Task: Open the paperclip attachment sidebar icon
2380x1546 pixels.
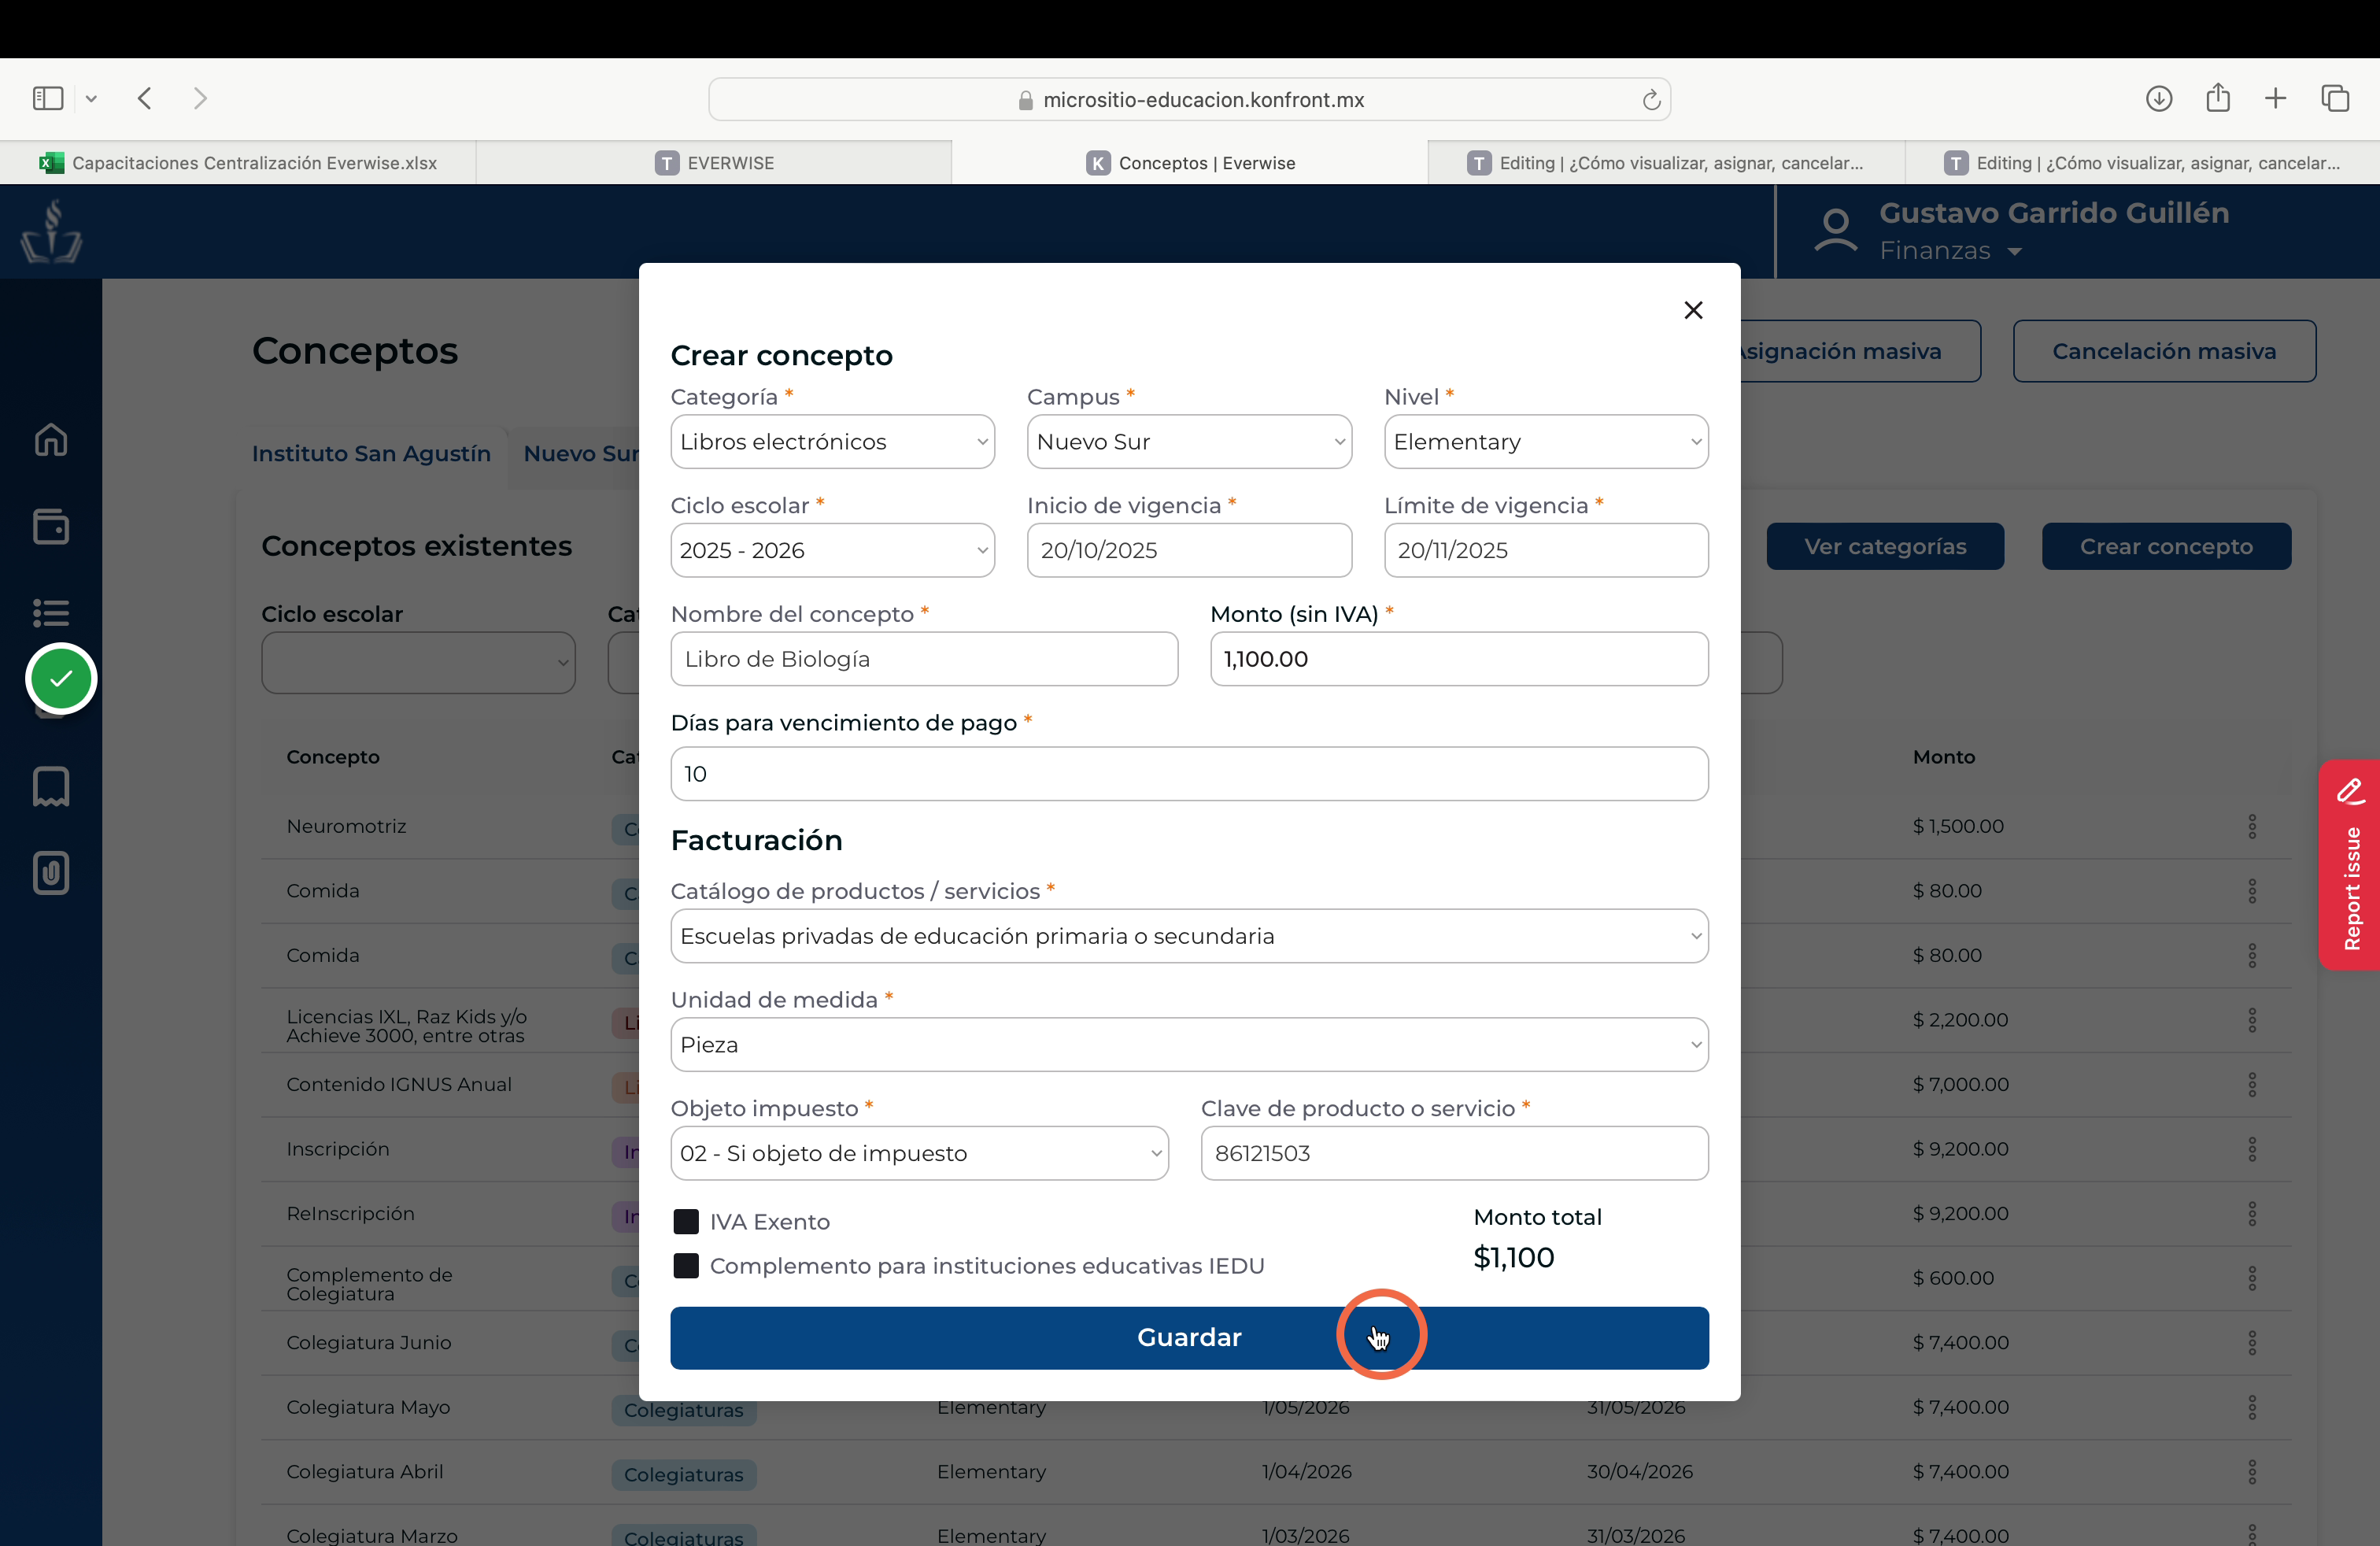Action: pyautogui.click(x=51, y=873)
